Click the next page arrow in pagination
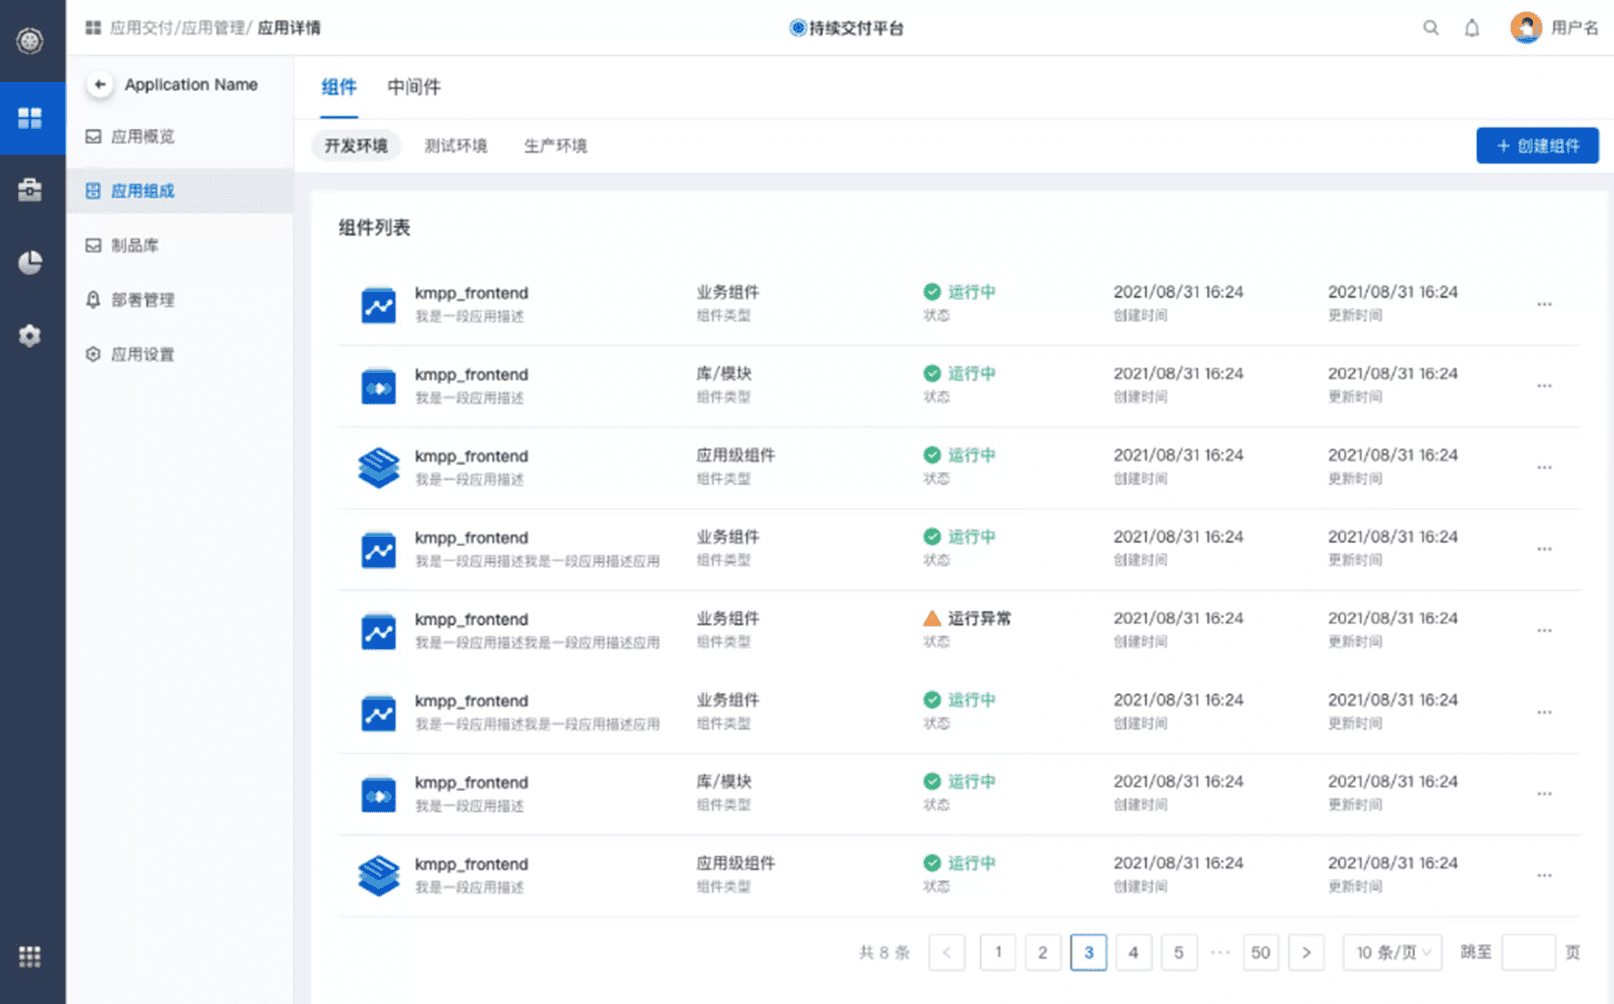The width and height of the screenshot is (1614, 1004). point(1306,952)
